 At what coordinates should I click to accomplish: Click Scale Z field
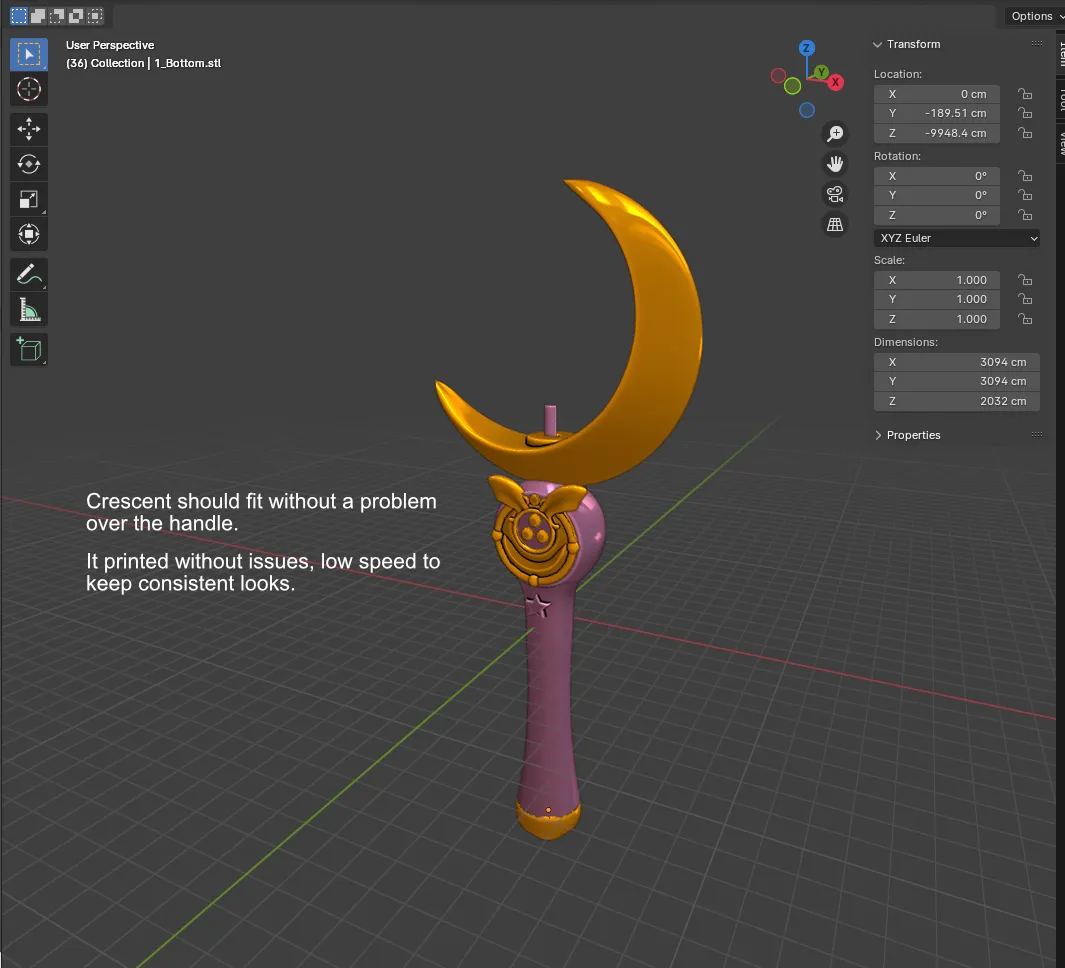[x=937, y=319]
